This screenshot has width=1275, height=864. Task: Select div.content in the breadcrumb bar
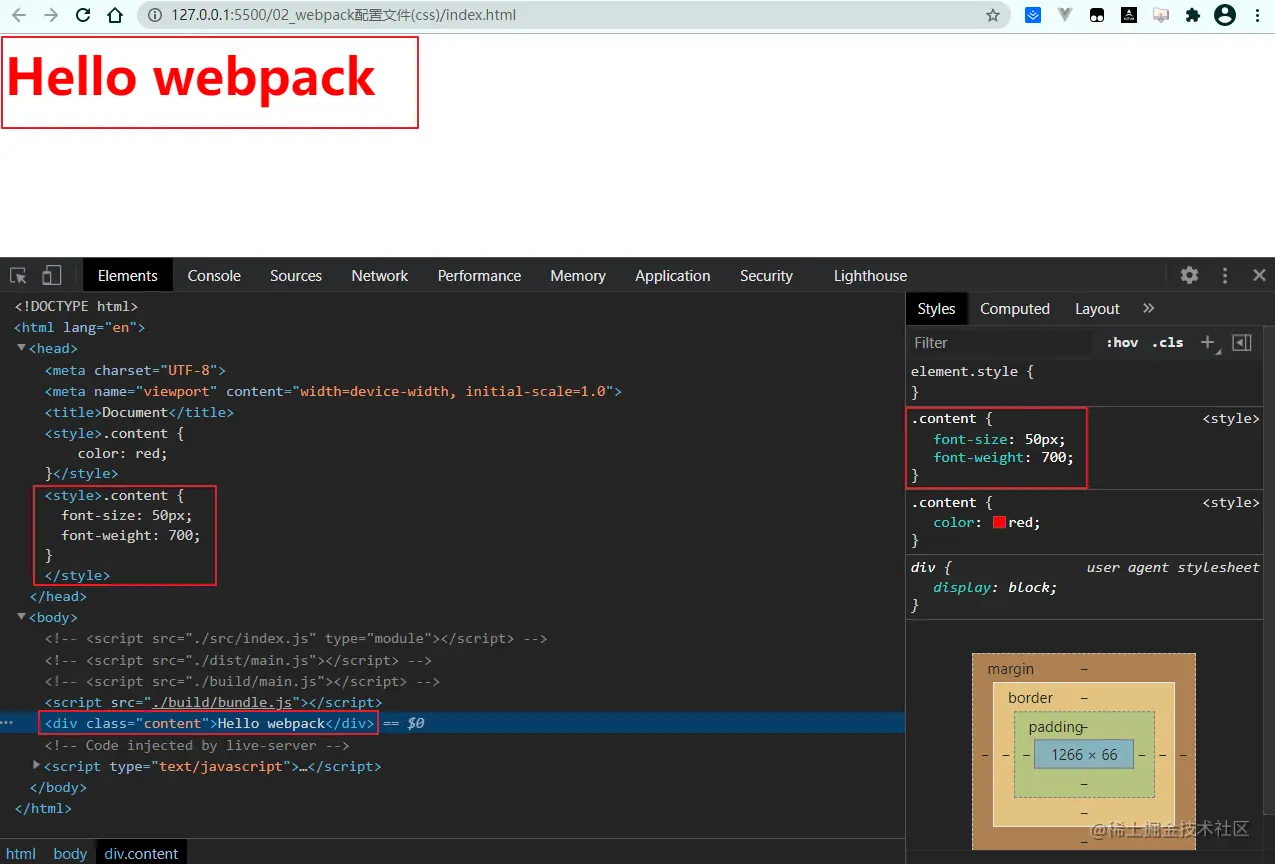click(141, 853)
